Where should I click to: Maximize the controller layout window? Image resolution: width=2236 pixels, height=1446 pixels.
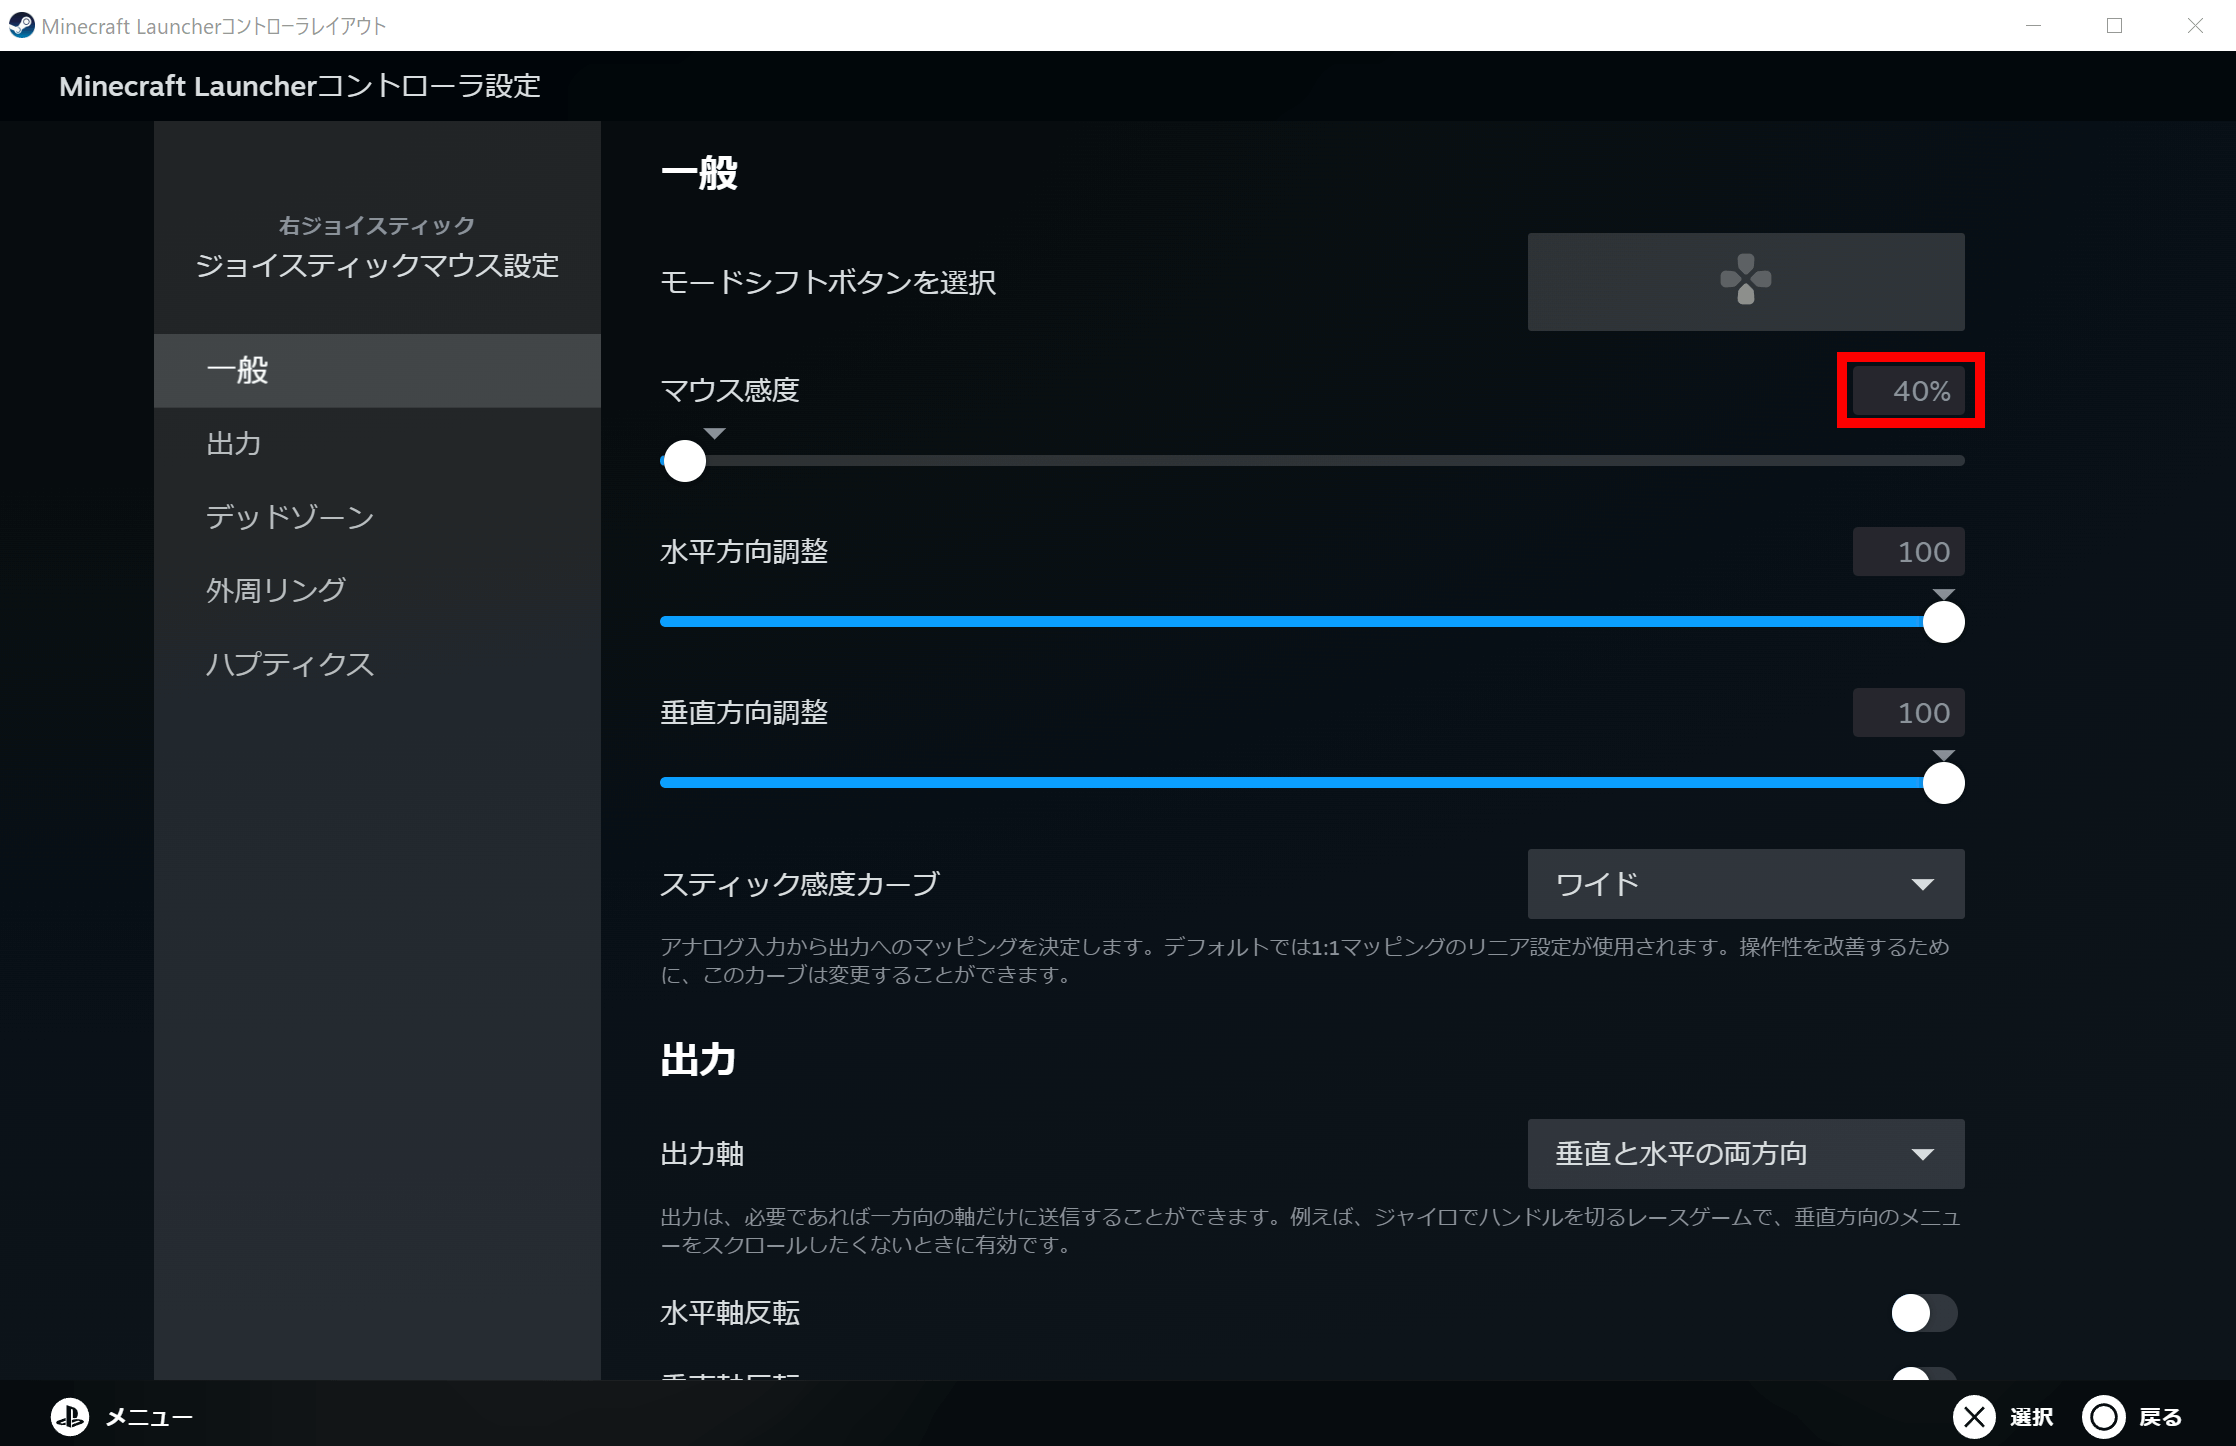click(2114, 25)
